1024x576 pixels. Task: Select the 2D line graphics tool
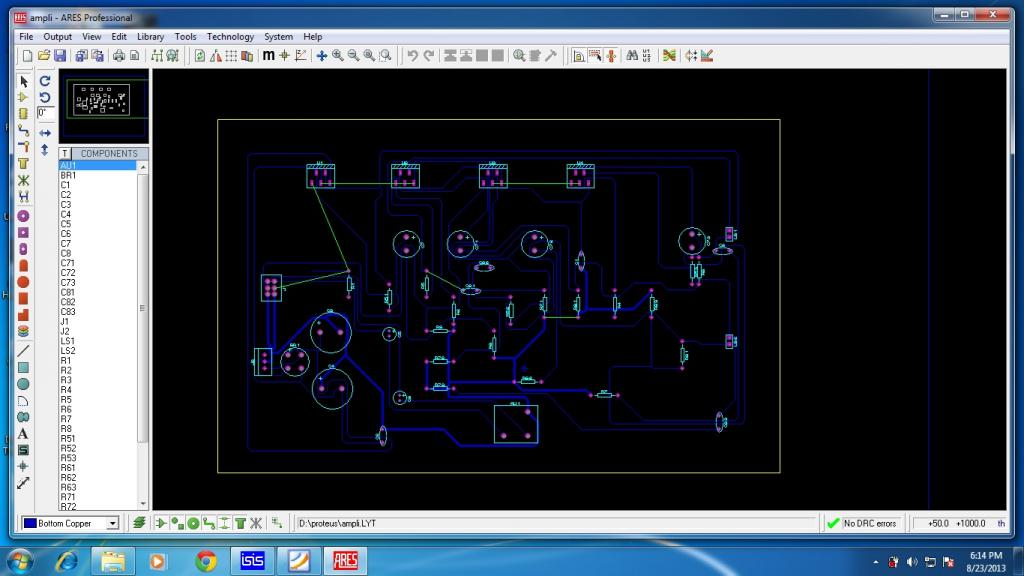(24, 351)
